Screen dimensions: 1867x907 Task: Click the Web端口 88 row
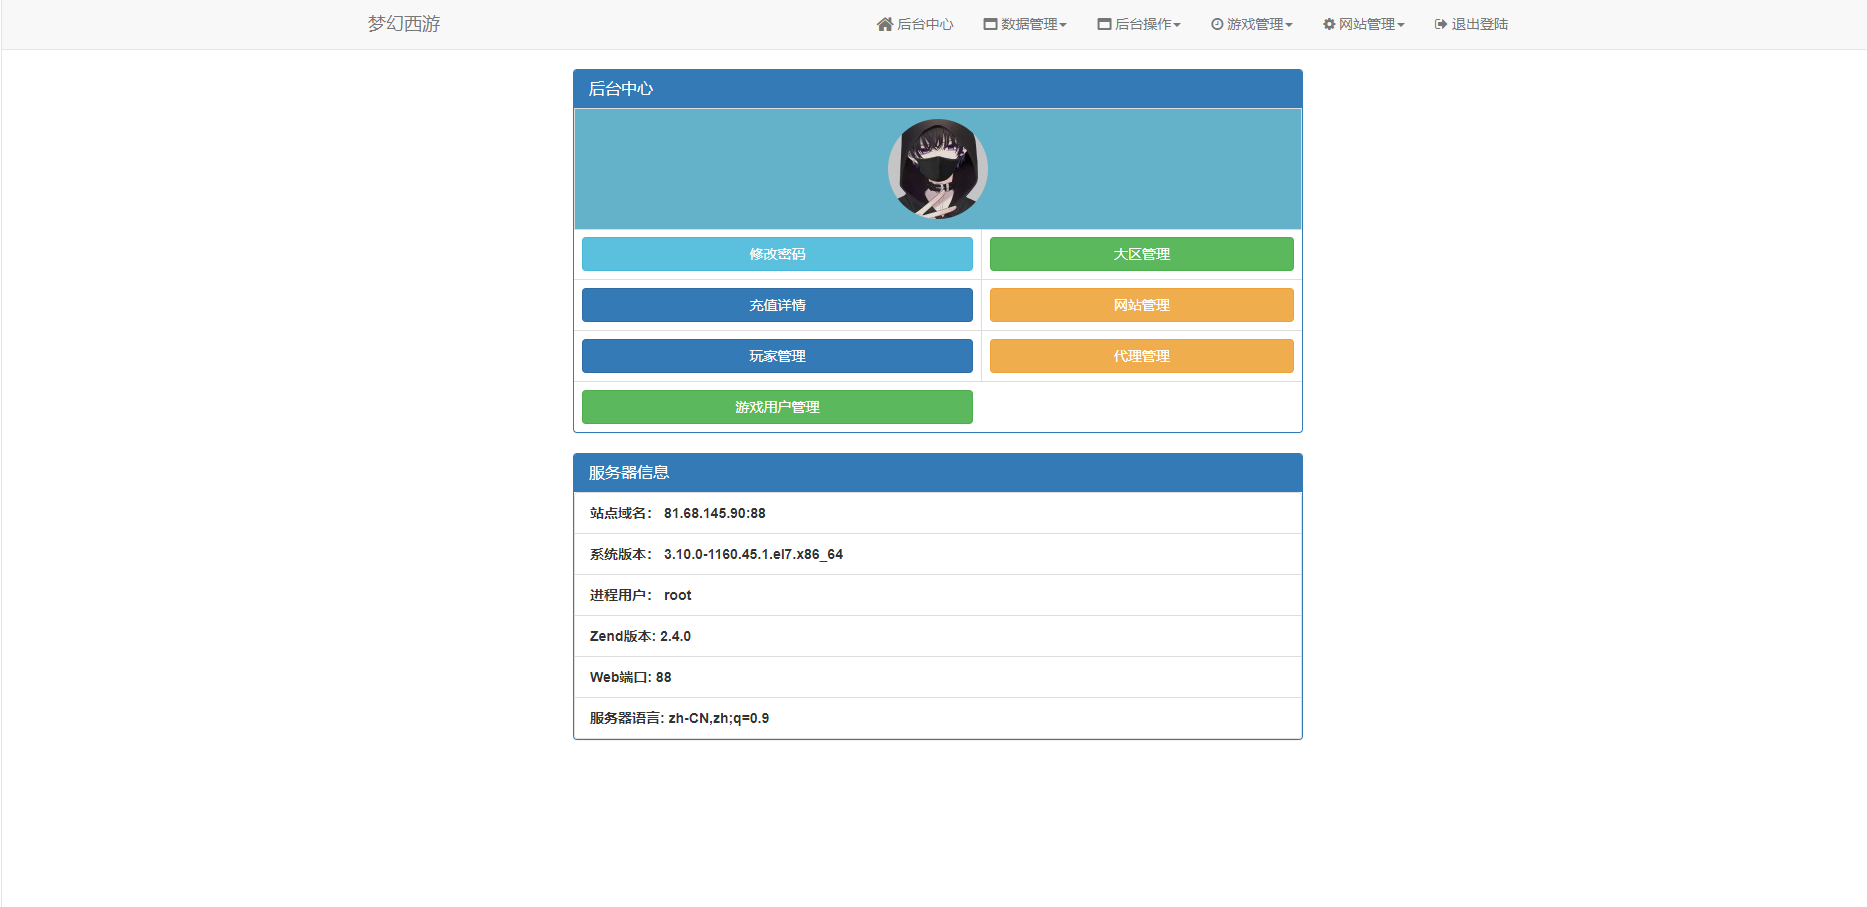[938, 677]
